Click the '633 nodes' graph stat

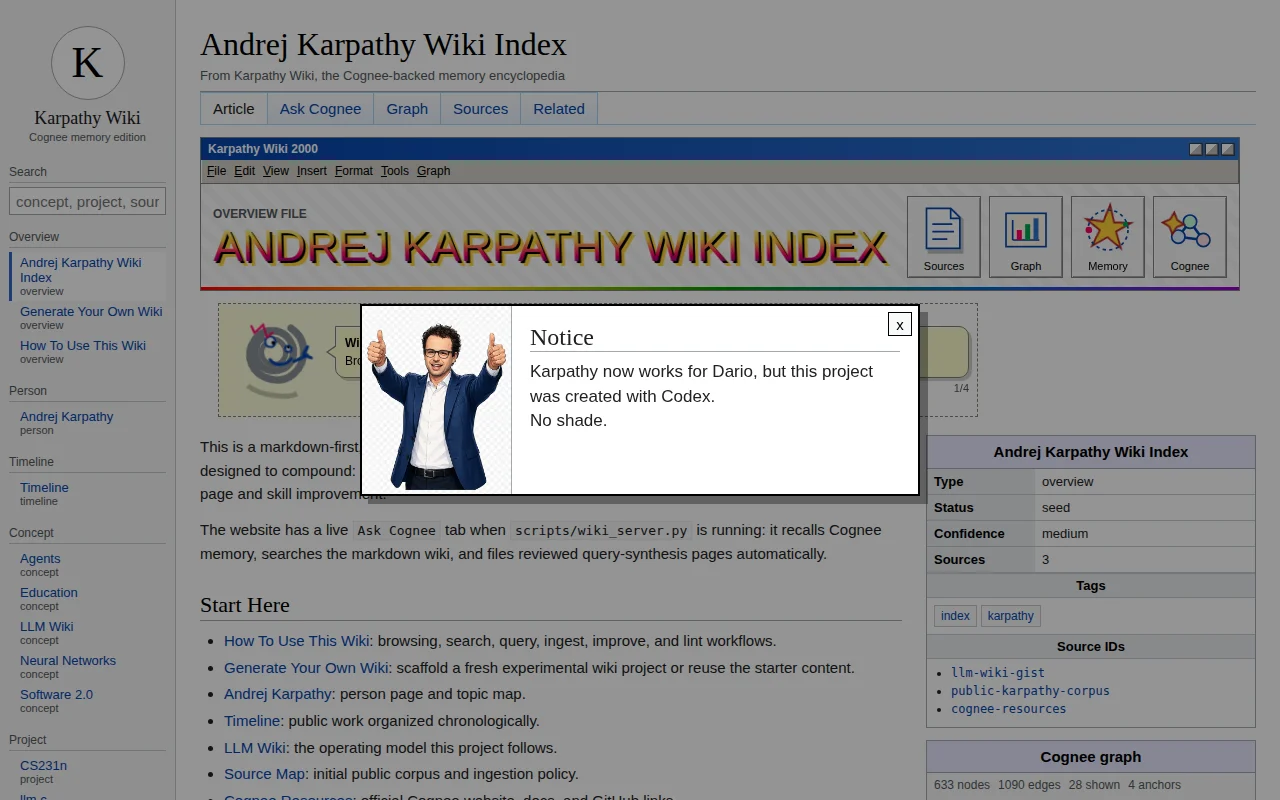coord(963,785)
